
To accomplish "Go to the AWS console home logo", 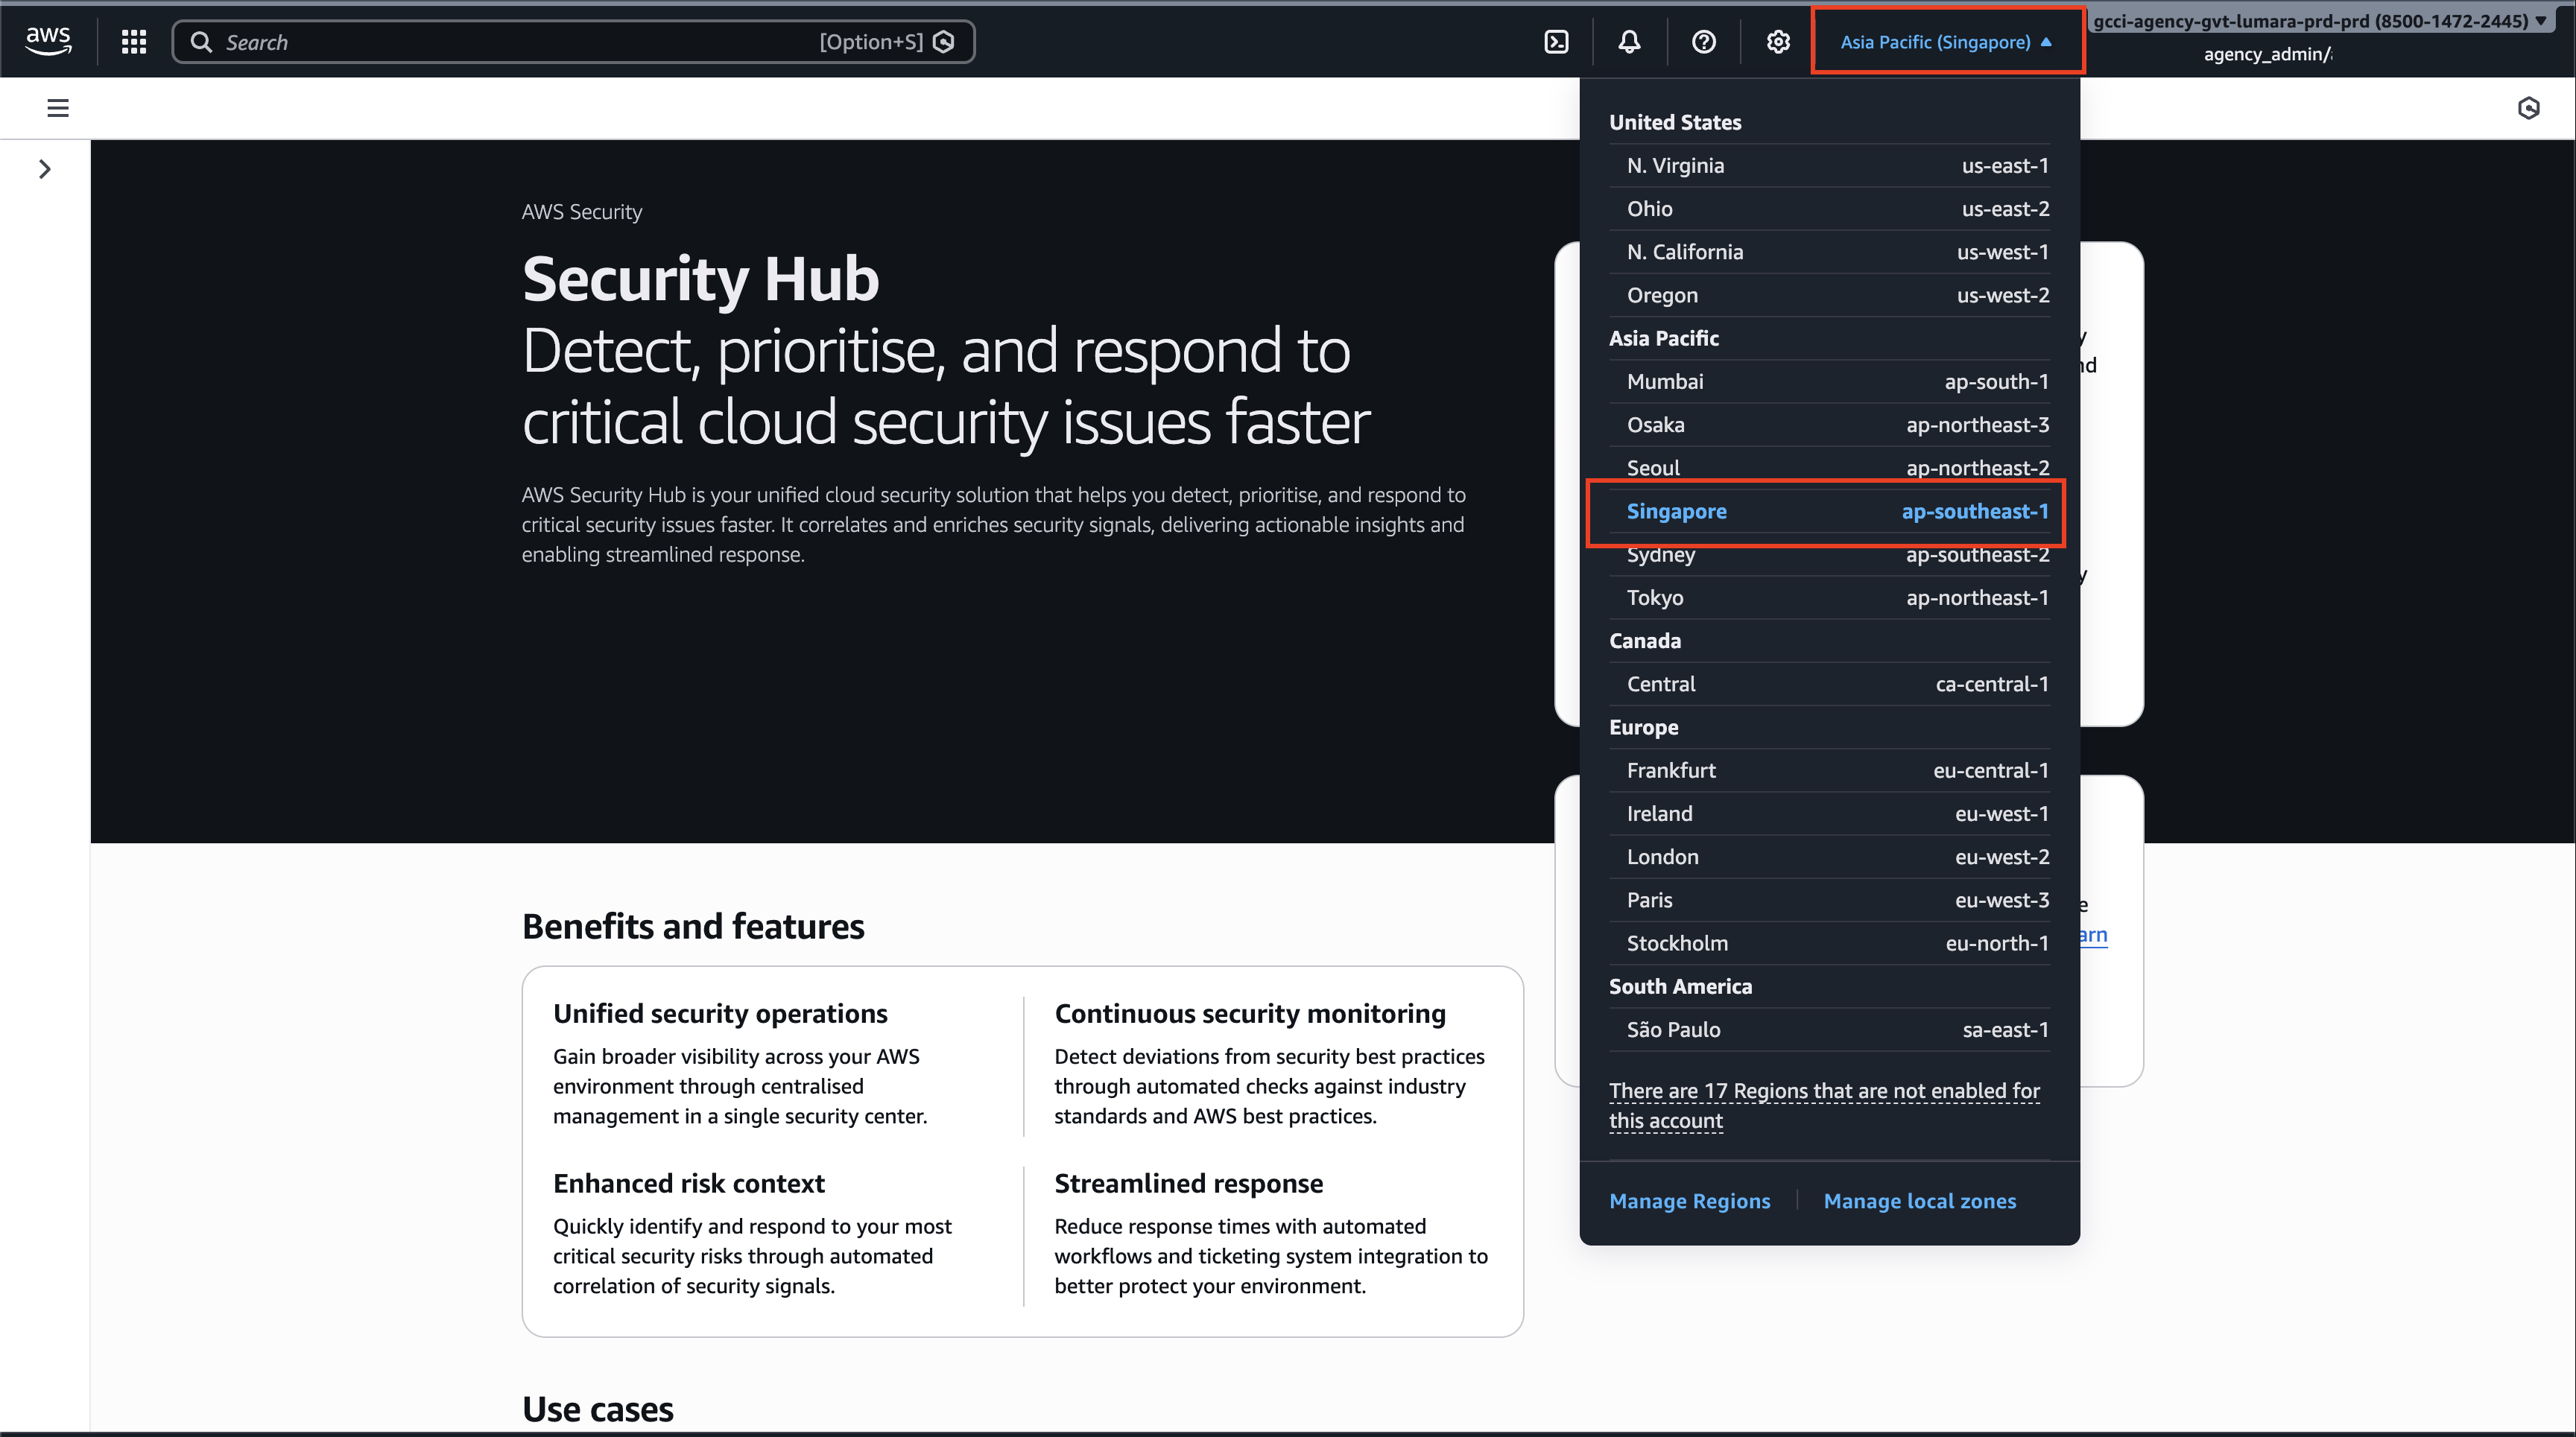I will 48,41.
